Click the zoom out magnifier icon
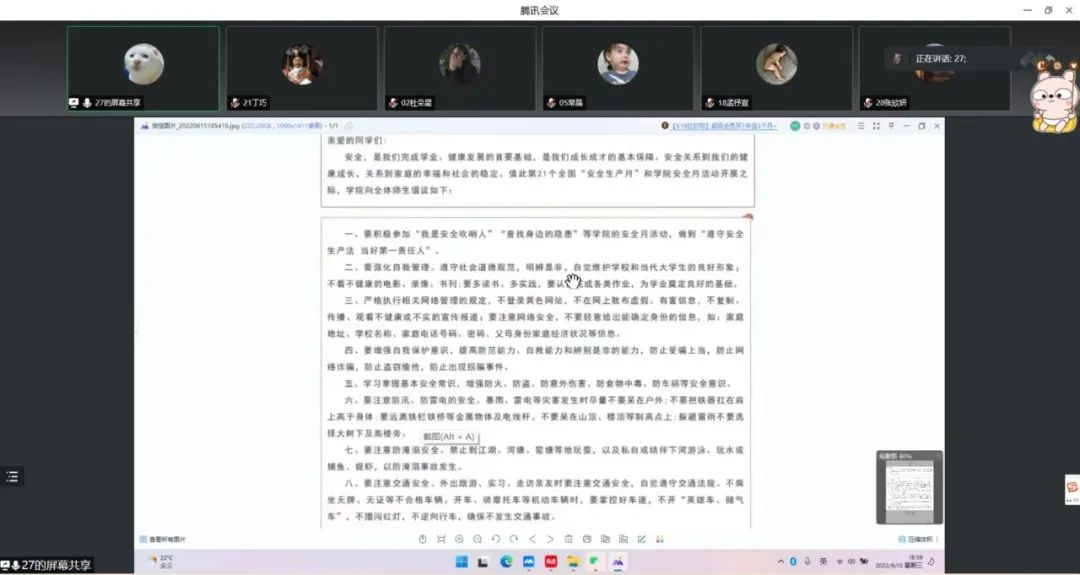1080x575 pixels. pyautogui.click(x=477, y=539)
